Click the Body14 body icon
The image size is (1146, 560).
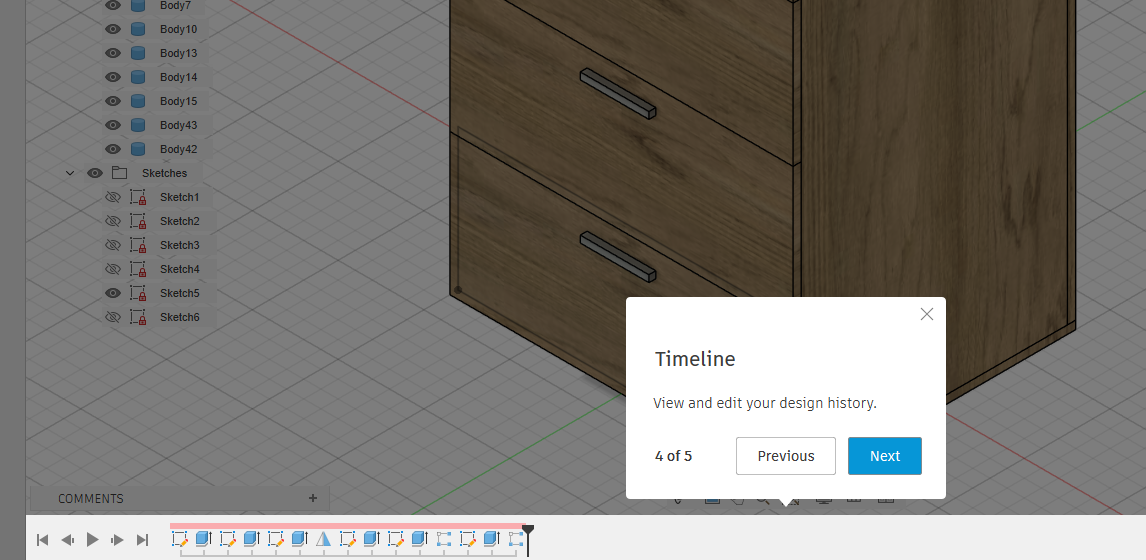[x=138, y=77]
